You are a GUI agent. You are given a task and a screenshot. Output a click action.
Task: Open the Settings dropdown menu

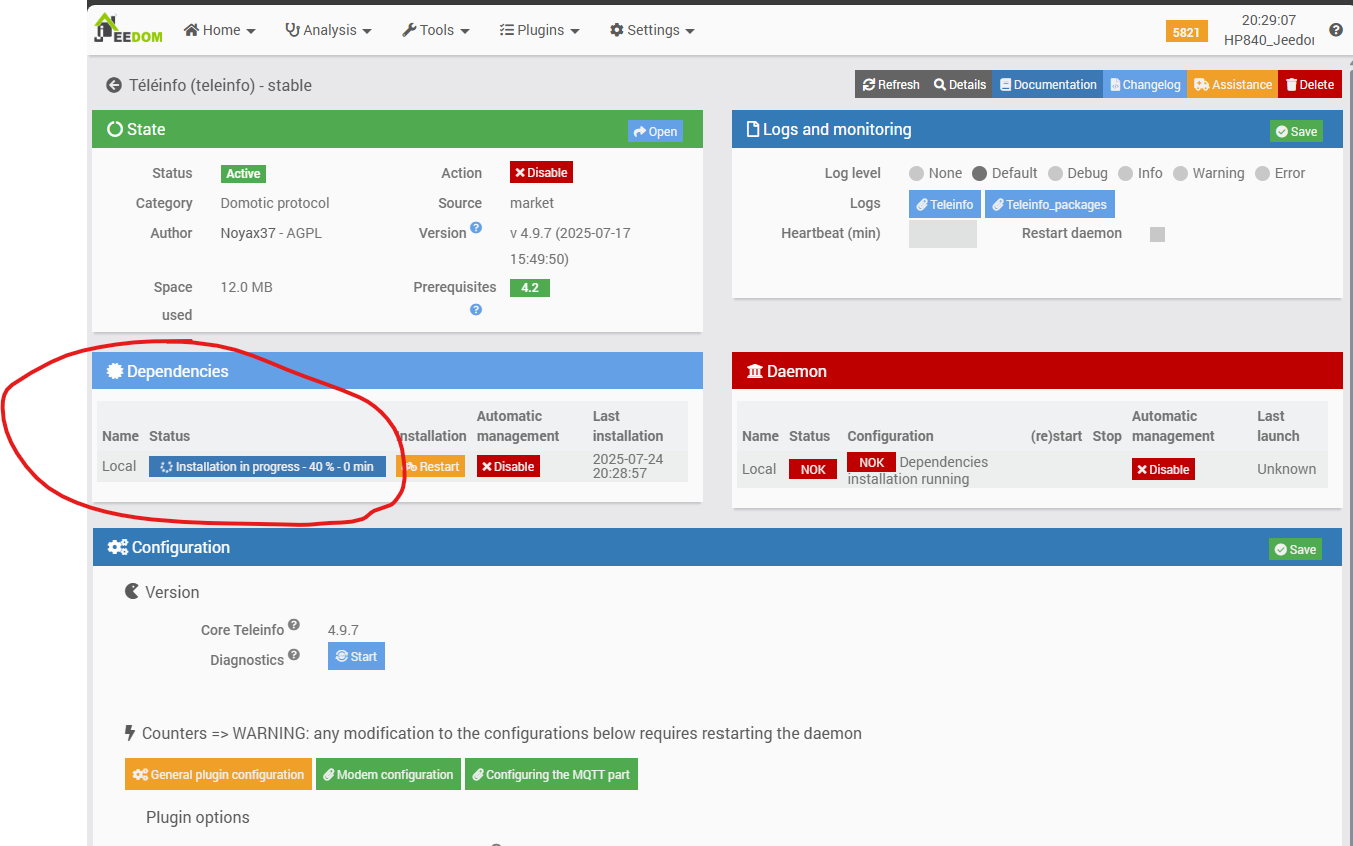[652, 30]
